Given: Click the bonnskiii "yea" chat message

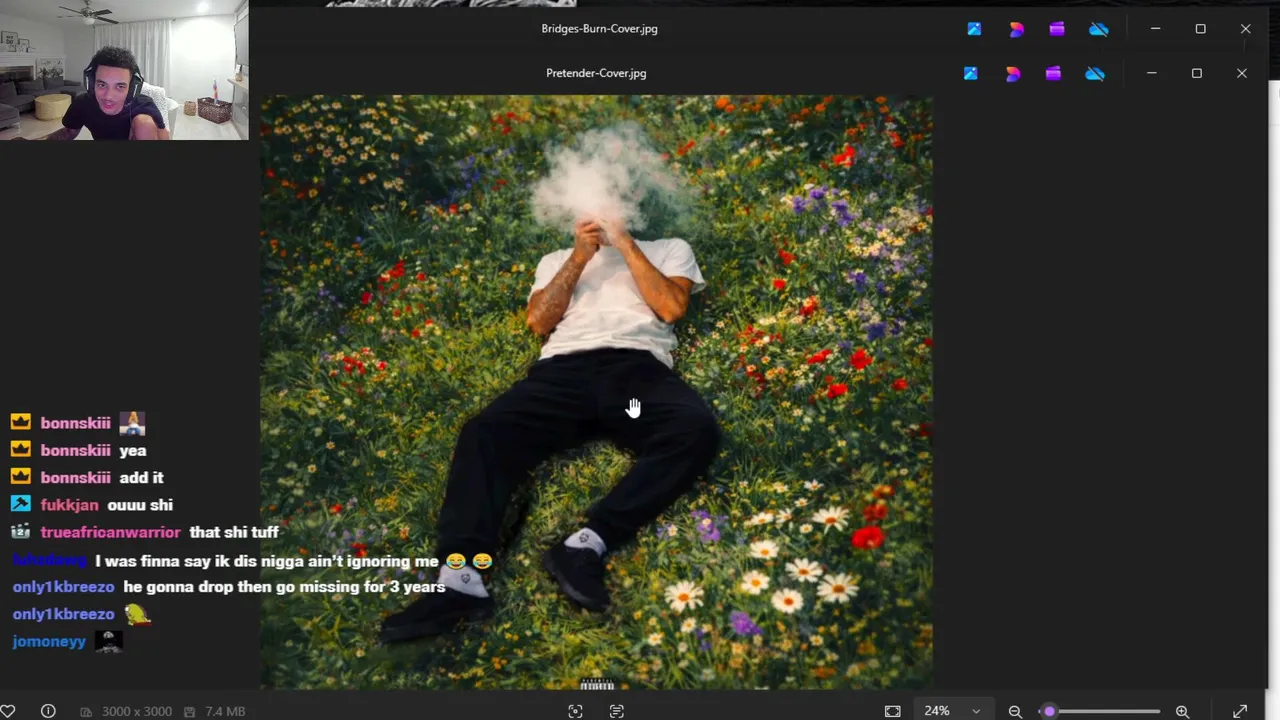Looking at the screenshot, I should tap(132, 451).
